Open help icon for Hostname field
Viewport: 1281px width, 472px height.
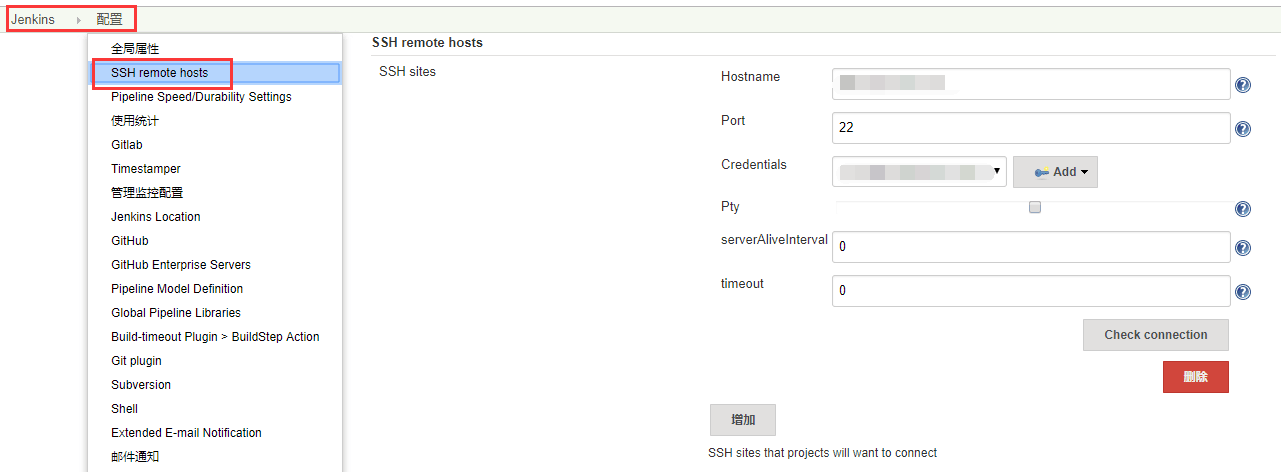(1243, 85)
